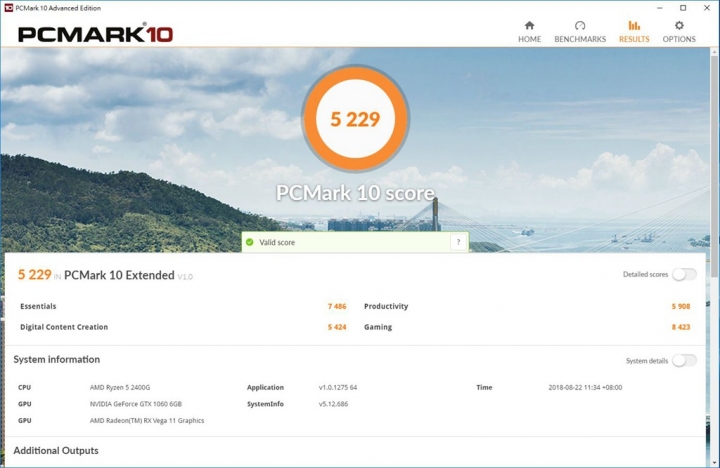Click the NVIDIA GeForce GTX 1060 6GB value
720x468 pixels.
pos(136,404)
